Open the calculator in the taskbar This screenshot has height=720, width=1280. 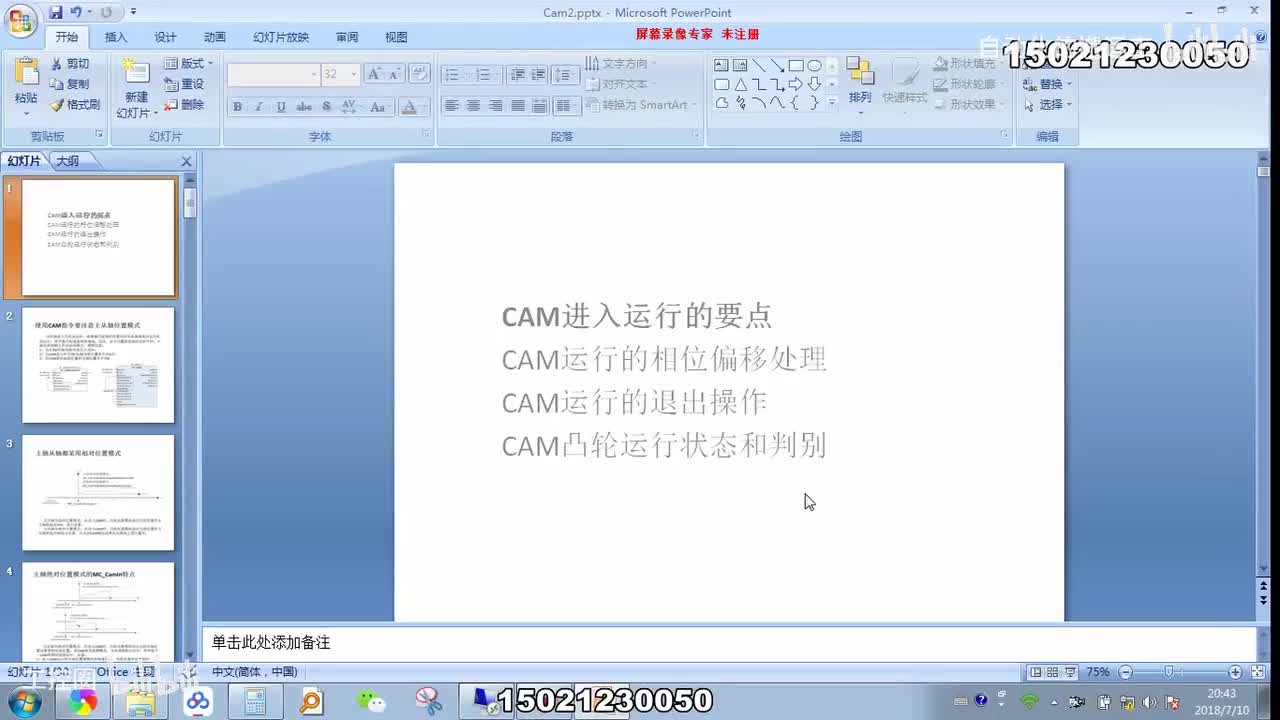[254, 702]
